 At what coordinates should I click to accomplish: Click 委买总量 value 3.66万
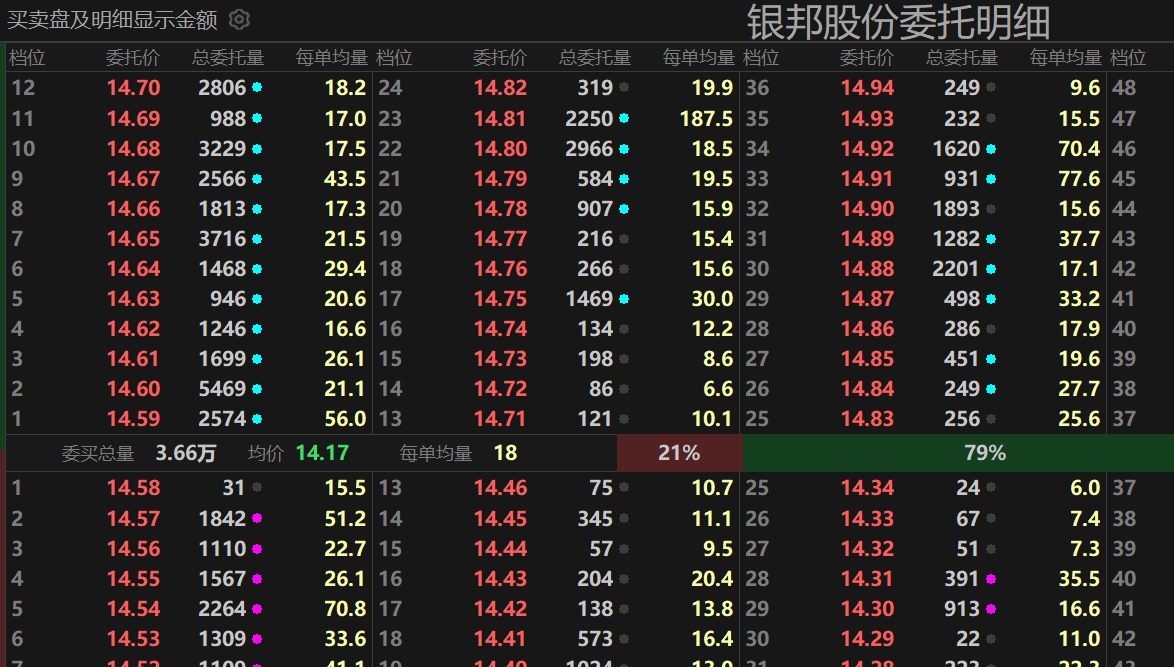click(x=186, y=453)
